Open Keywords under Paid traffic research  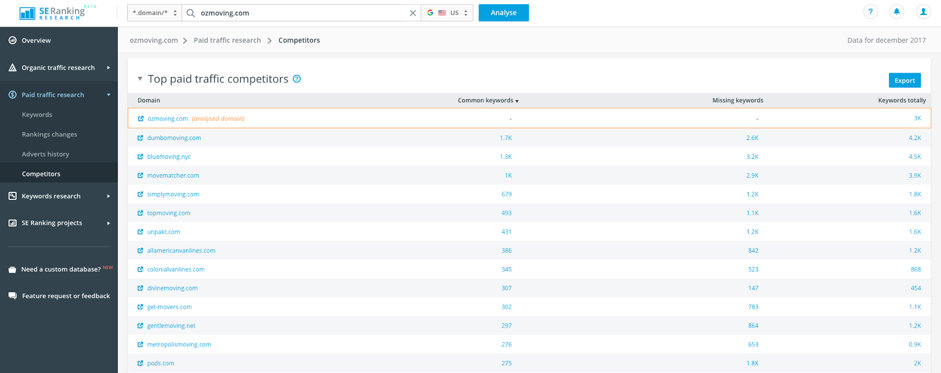pyautogui.click(x=37, y=115)
